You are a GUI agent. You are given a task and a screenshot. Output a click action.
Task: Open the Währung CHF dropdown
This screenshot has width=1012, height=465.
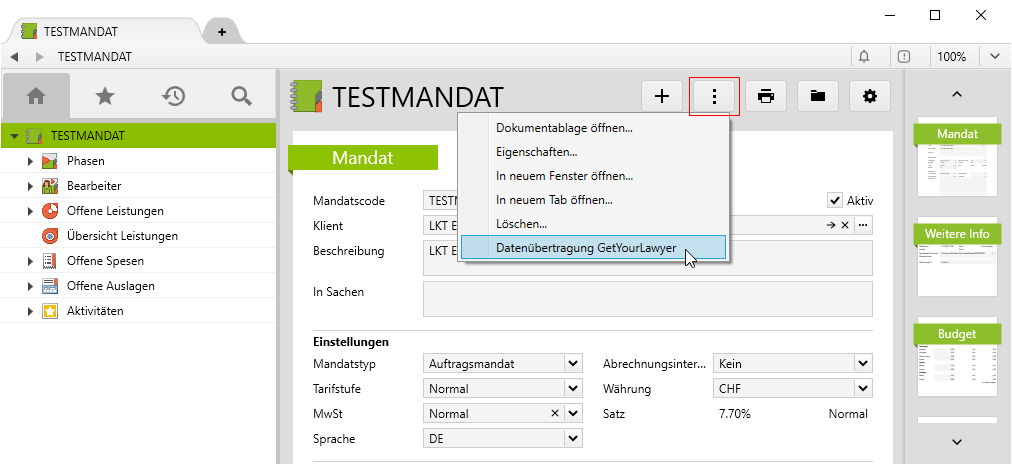coord(863,389)
